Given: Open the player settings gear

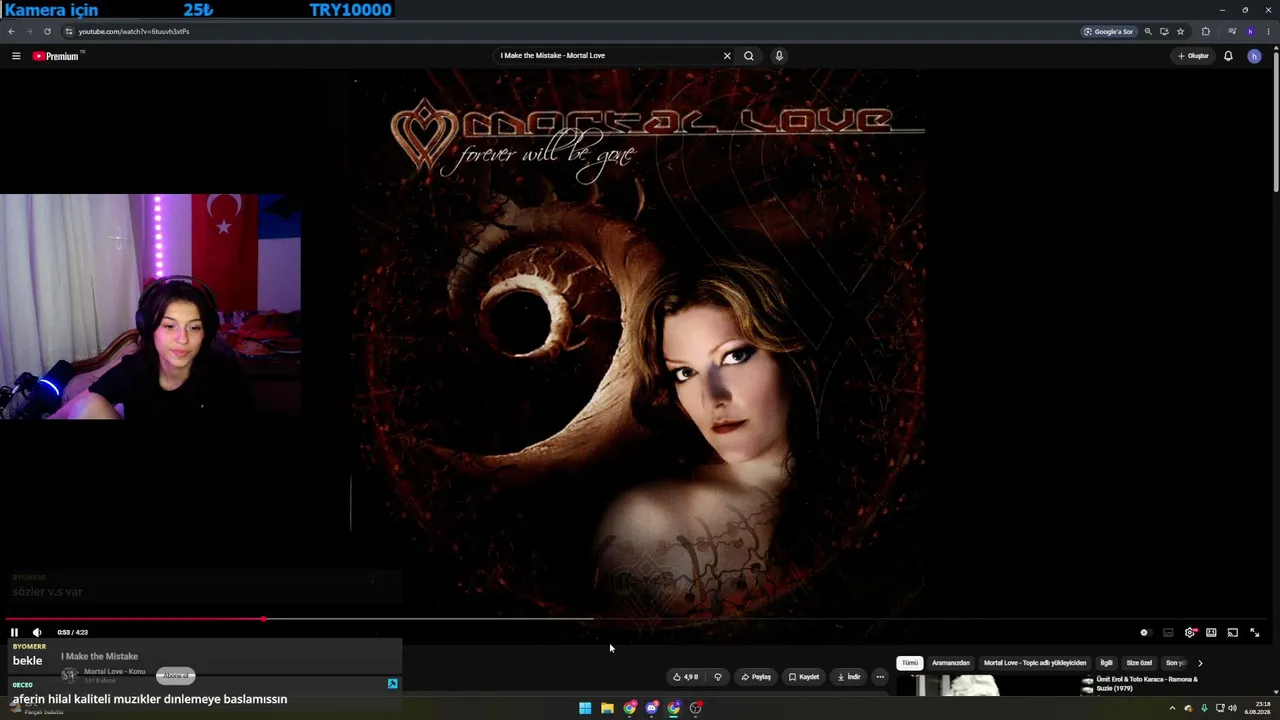Looking at the screenshot, I should click(x=1190, y=632).
